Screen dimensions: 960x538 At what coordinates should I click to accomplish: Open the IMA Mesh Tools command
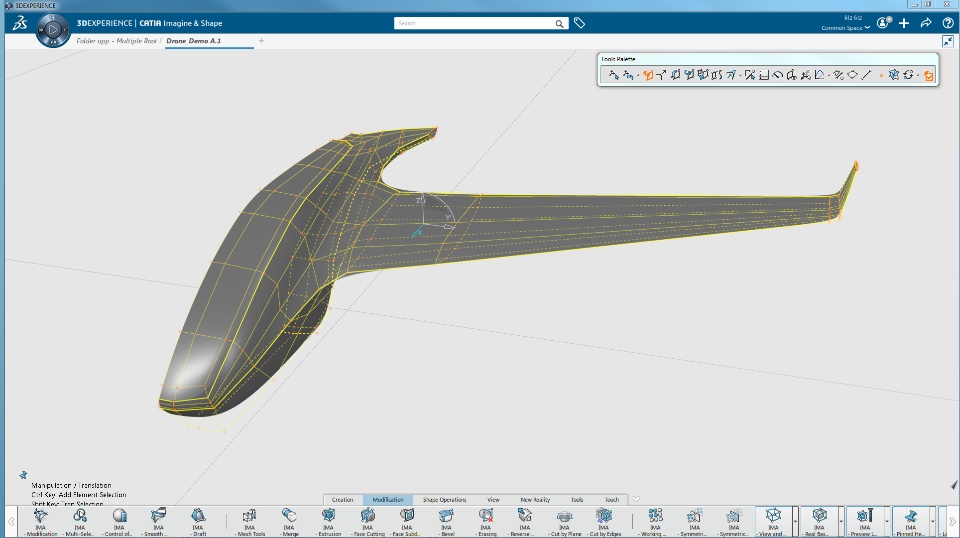[249, 522]
